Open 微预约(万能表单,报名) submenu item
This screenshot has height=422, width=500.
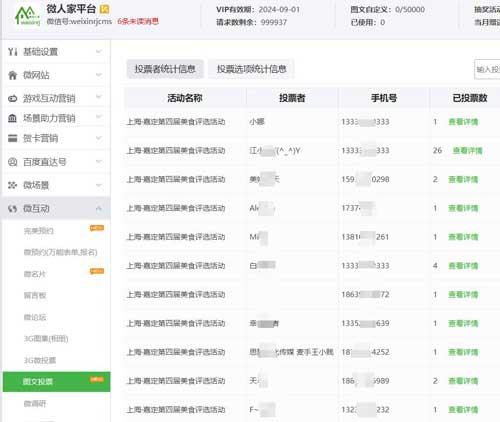pos(60,252)
